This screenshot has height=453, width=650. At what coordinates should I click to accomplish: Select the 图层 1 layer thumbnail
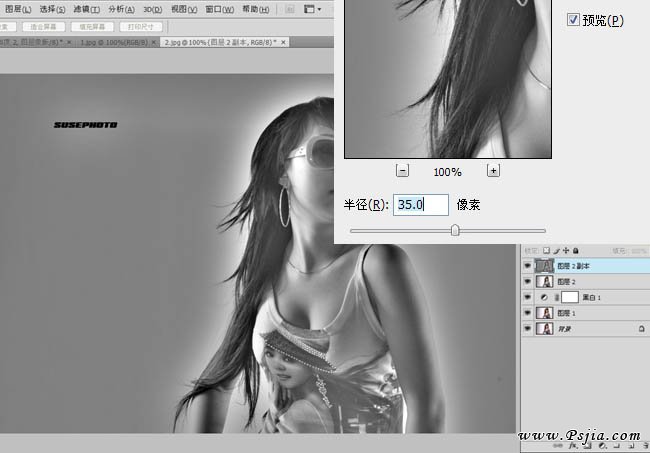(544, 313)
